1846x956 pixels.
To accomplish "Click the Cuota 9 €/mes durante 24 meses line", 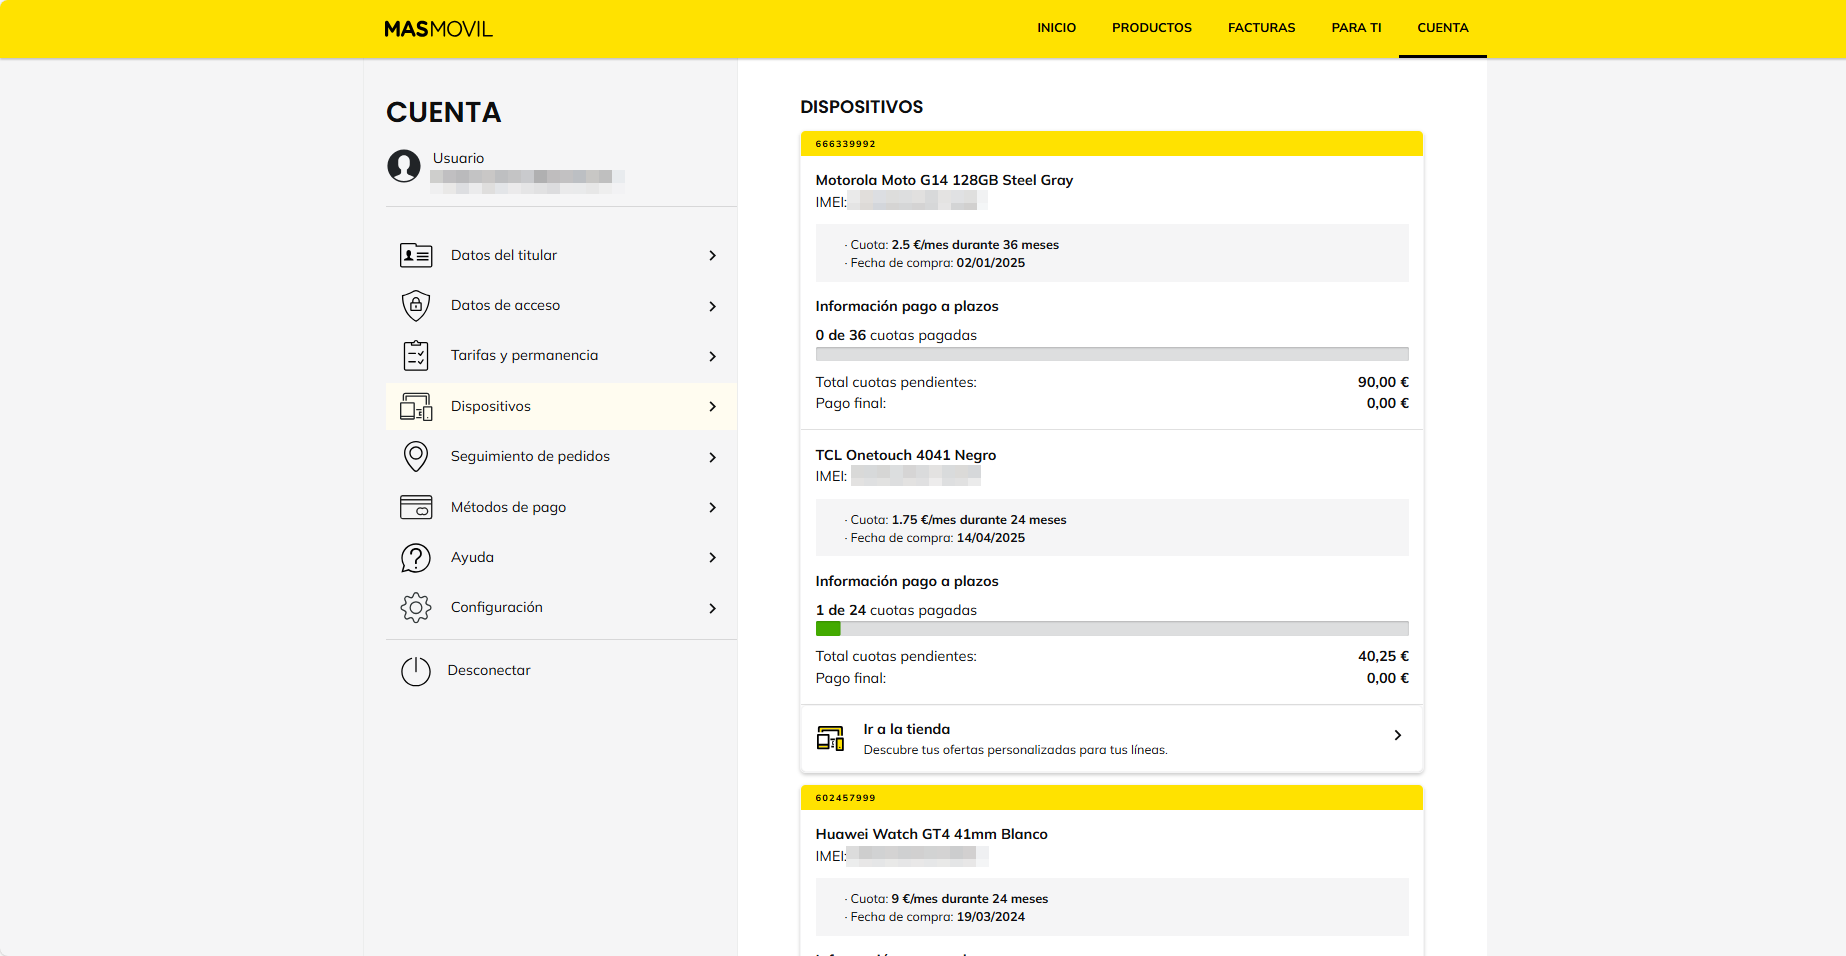I will 946,899.
